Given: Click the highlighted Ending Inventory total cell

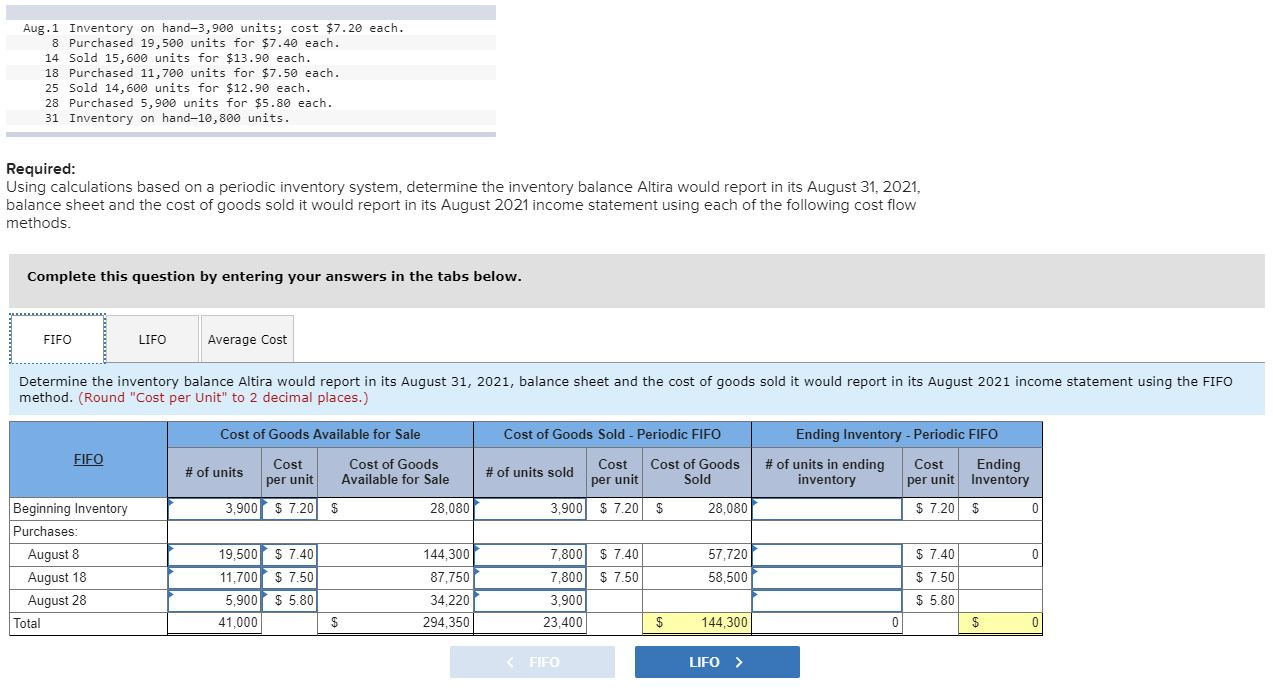Looking at the screenshot, I should pyautogui.click(x=1000, y=623).
